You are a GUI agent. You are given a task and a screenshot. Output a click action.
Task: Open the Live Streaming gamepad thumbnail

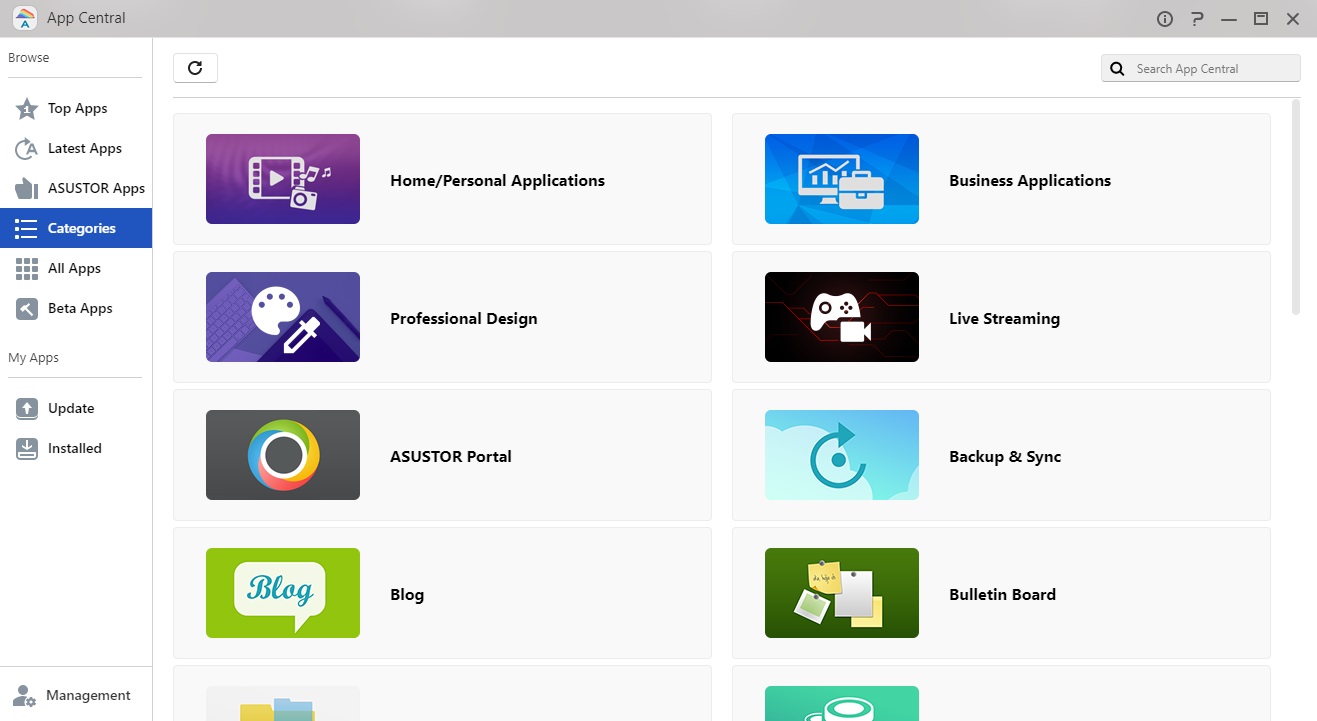(842, 317)
